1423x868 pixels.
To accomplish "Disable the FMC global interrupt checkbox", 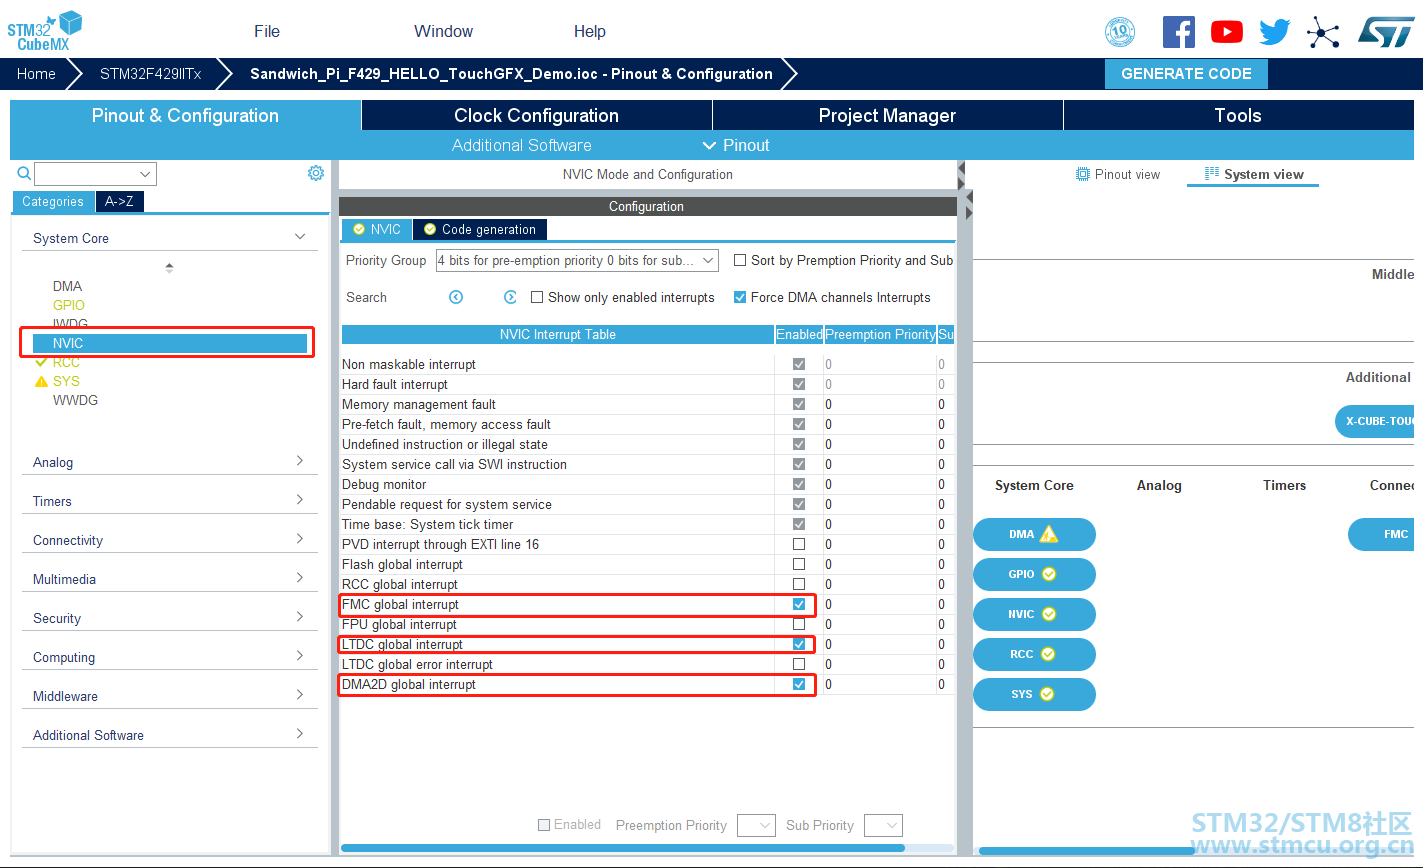I will click(x=799, y=604).
